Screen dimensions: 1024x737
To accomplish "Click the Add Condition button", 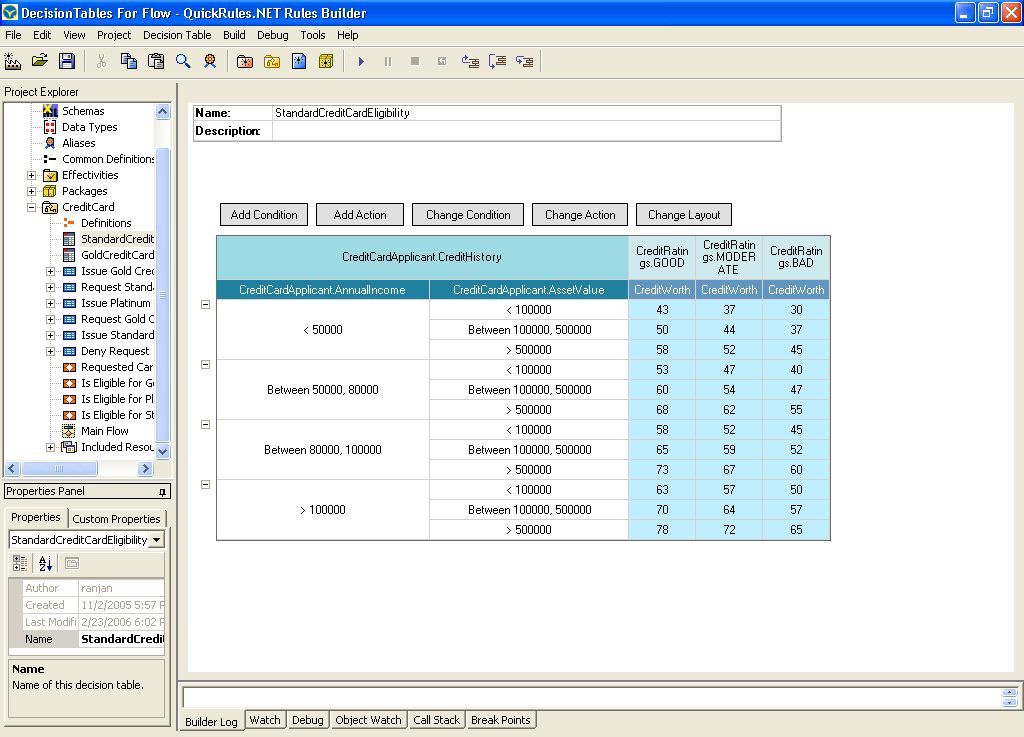I will click(x=264, y=215).
